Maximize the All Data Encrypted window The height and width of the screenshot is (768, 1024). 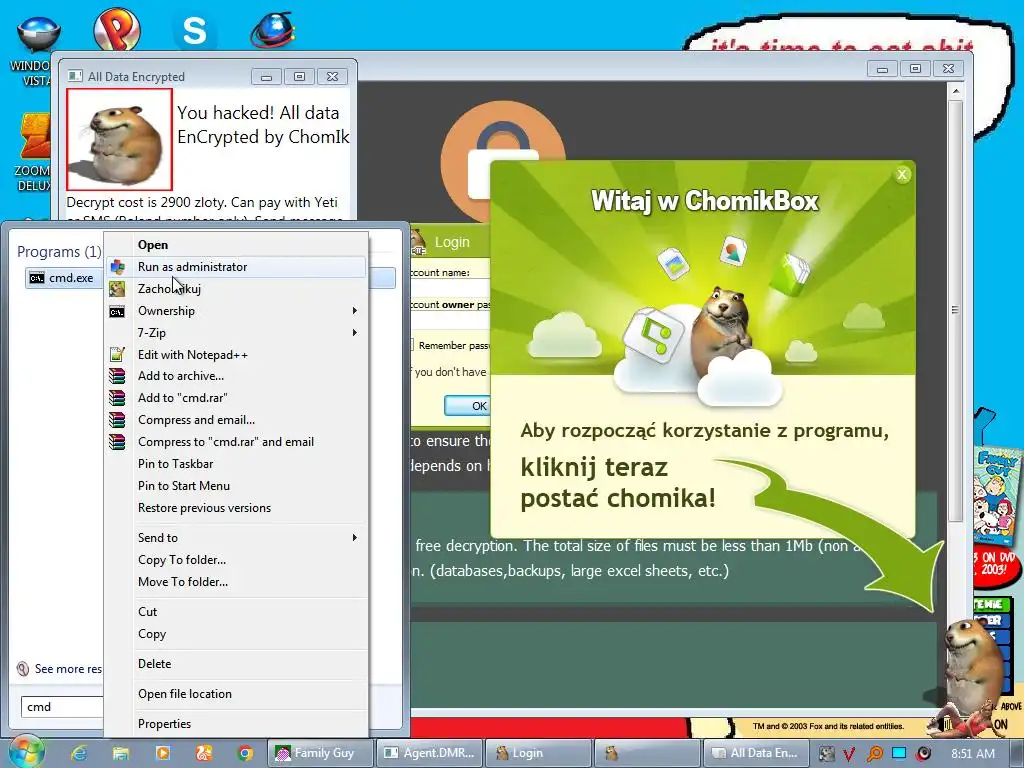click(x=299, y=76)
